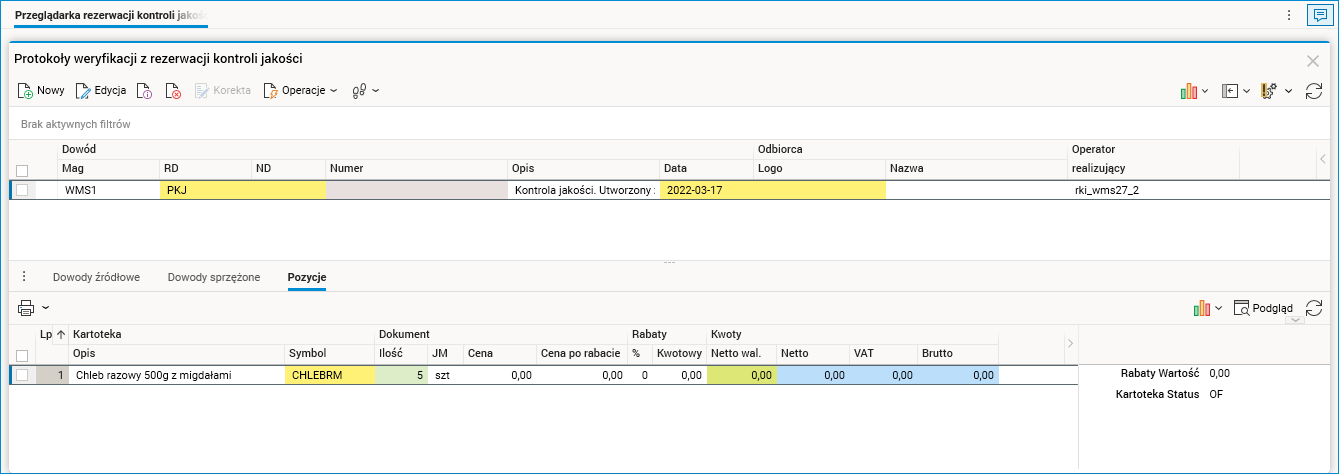This screenshot has height=474, width=1339.
Task: Switch to the Dowody źródłowe tab
Action: pos(96,277)
